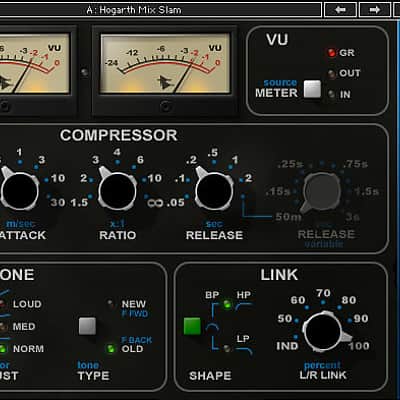Set release to the .5 mark
The image size is (400, 400).
[x=213, y=153]
